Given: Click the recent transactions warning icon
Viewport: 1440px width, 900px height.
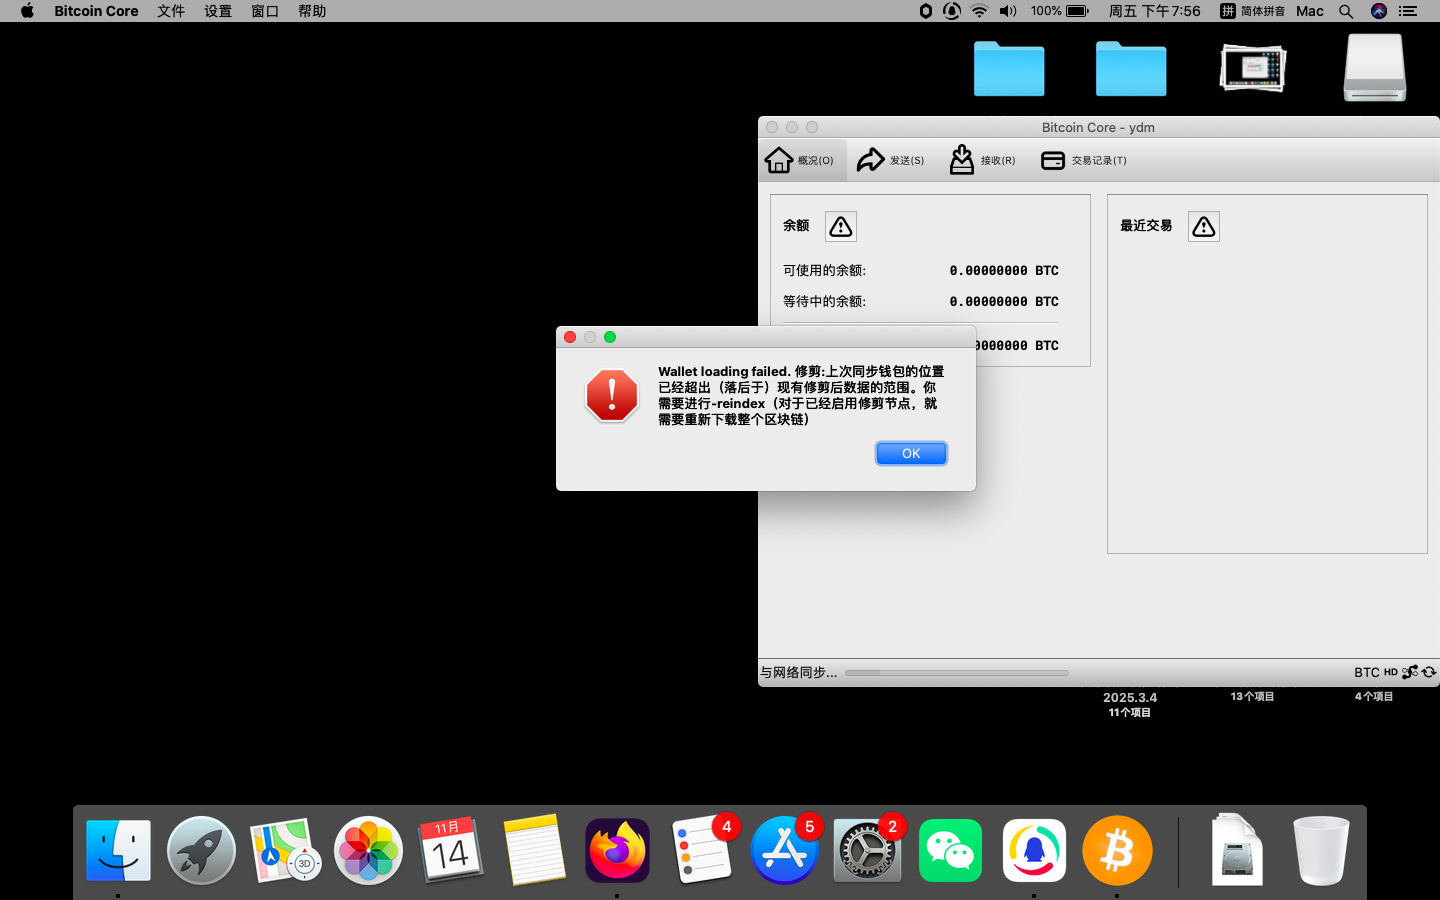Looking at the screenshot, I should tap(1204, 227).
